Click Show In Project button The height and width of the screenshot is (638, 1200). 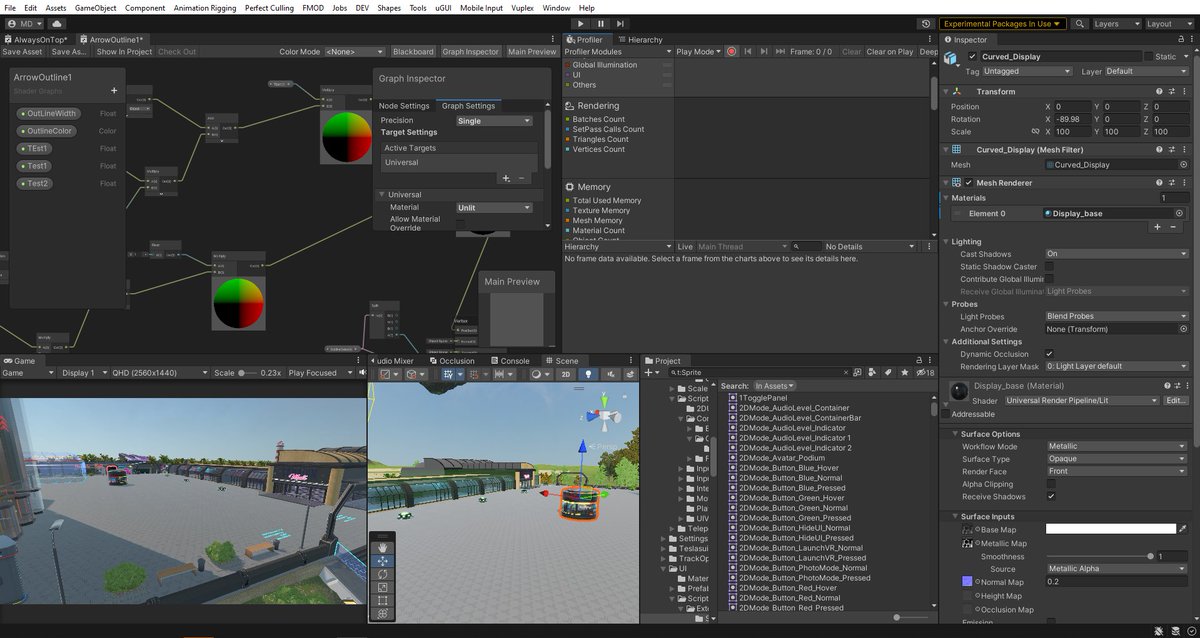point(124,51)
